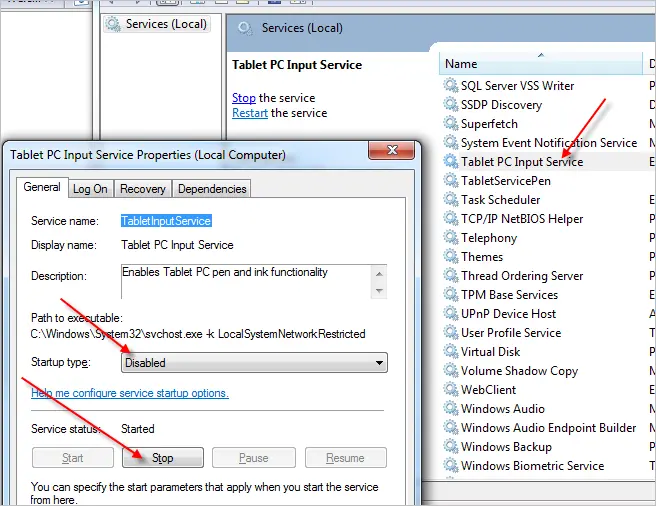The width and height of the screenshot is (656, 506).
Task: Select the User Profile Service row
Action: click(x=511, y=333)
